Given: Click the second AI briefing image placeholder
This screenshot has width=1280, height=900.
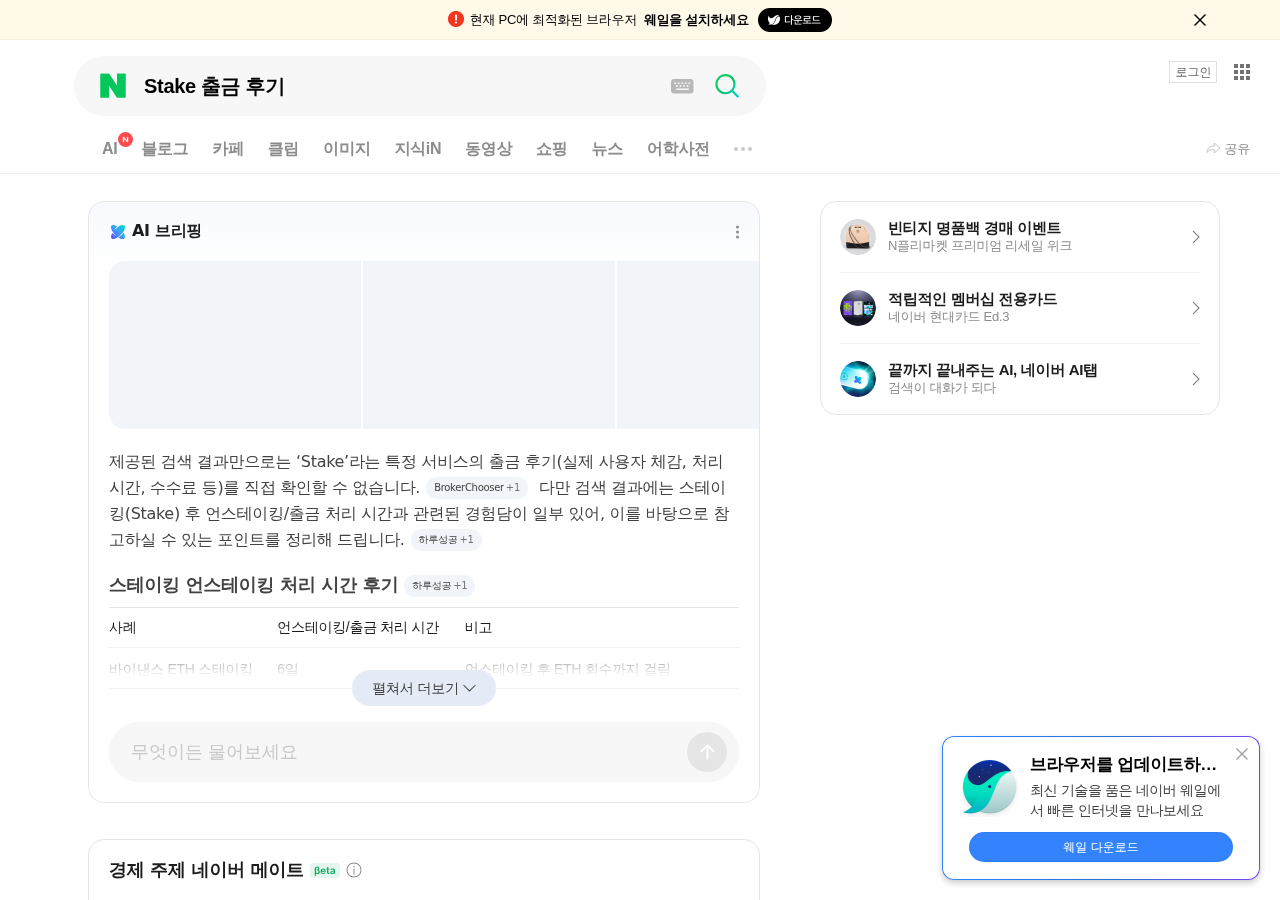Looking at the screenshot, I should (489, 345).
